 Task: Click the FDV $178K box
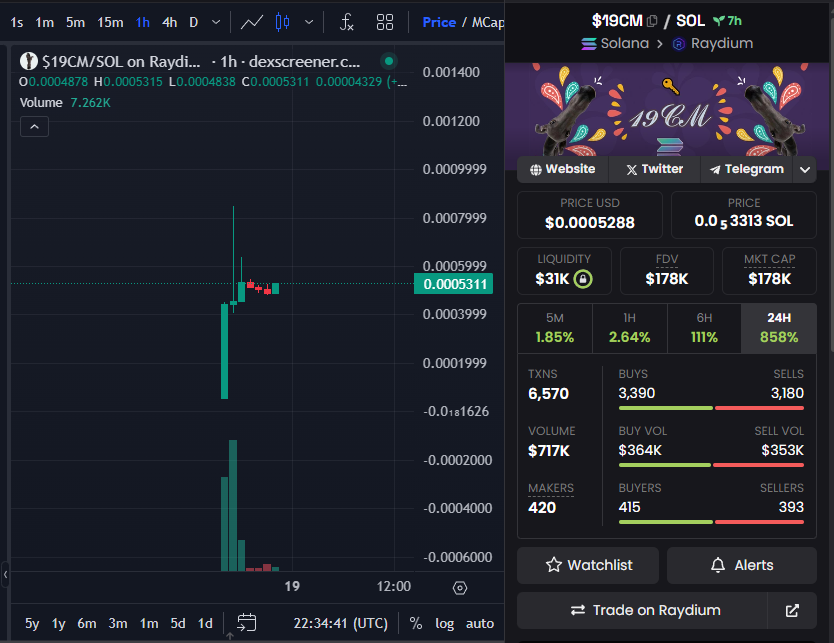667,271
